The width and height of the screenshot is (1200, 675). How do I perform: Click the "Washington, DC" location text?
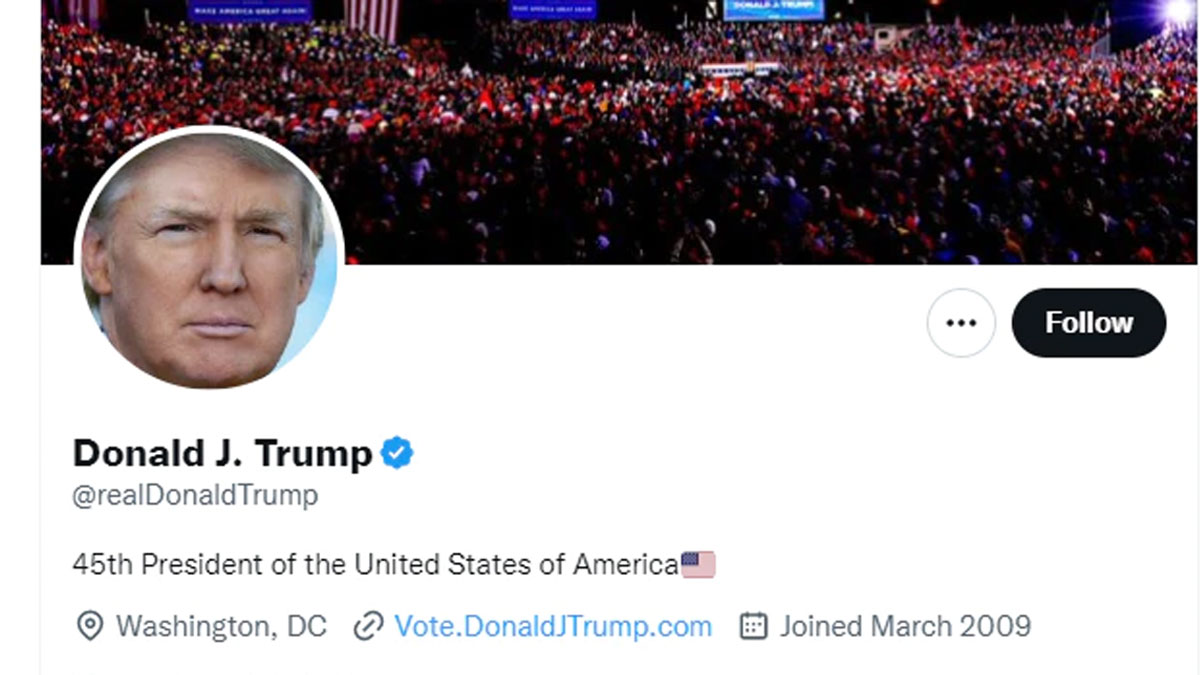221,626
